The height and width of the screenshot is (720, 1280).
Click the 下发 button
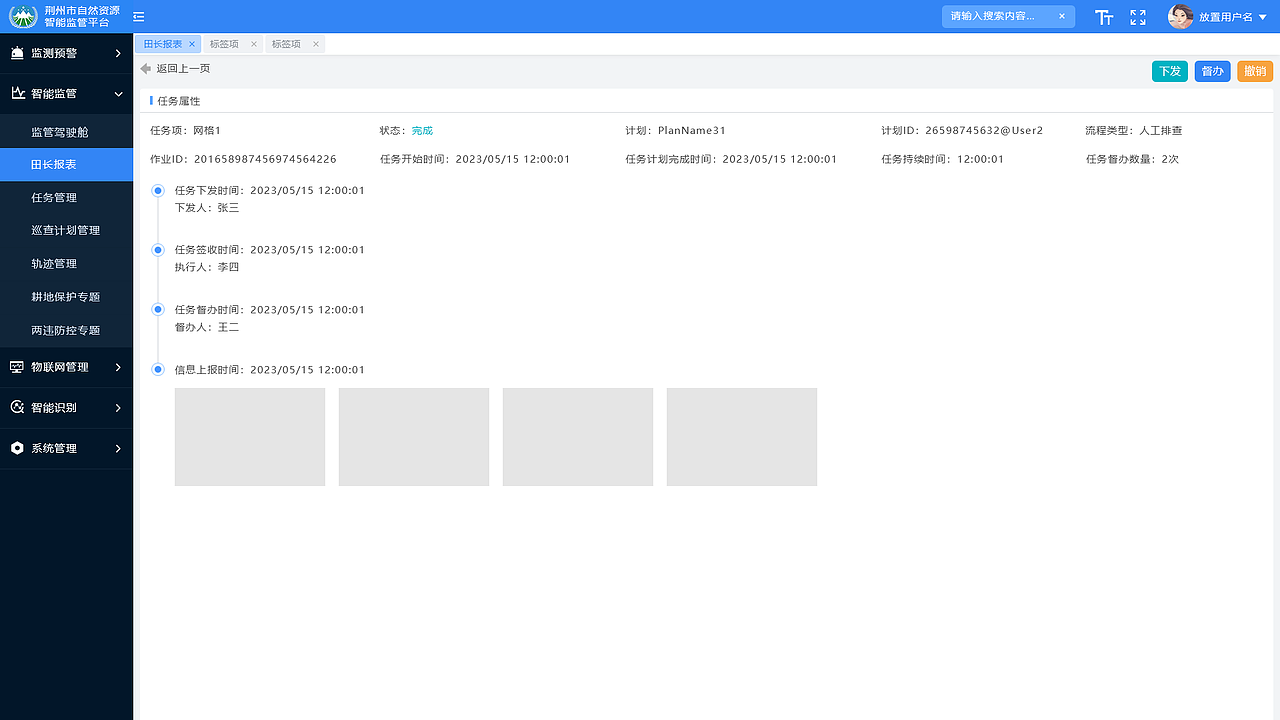pyautogui.click(x=1169, y=71)
